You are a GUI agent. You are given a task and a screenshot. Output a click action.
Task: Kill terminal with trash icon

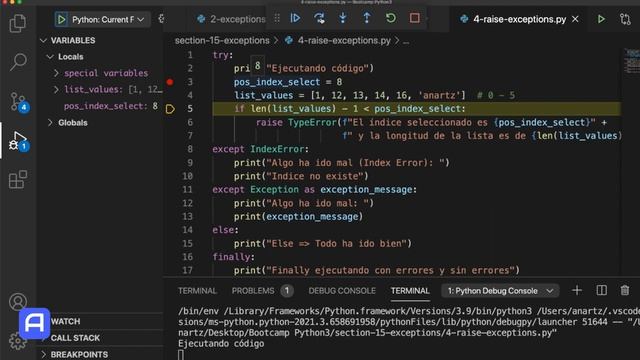click(624, 291)
